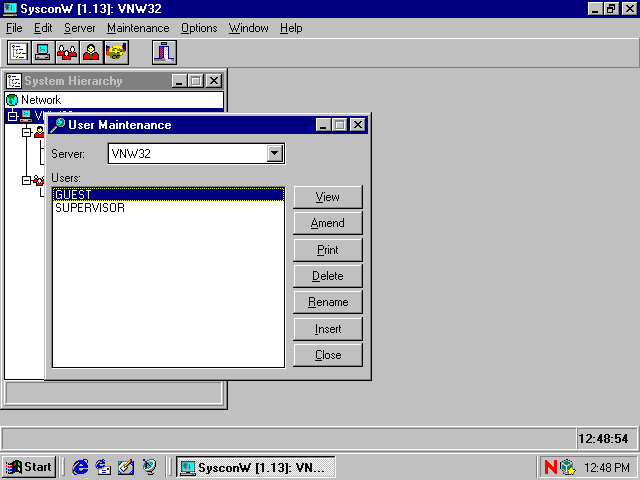This screenshot has height=480, width=640.
Task: Open the Window menu
Action: click(x=249, y=28)
